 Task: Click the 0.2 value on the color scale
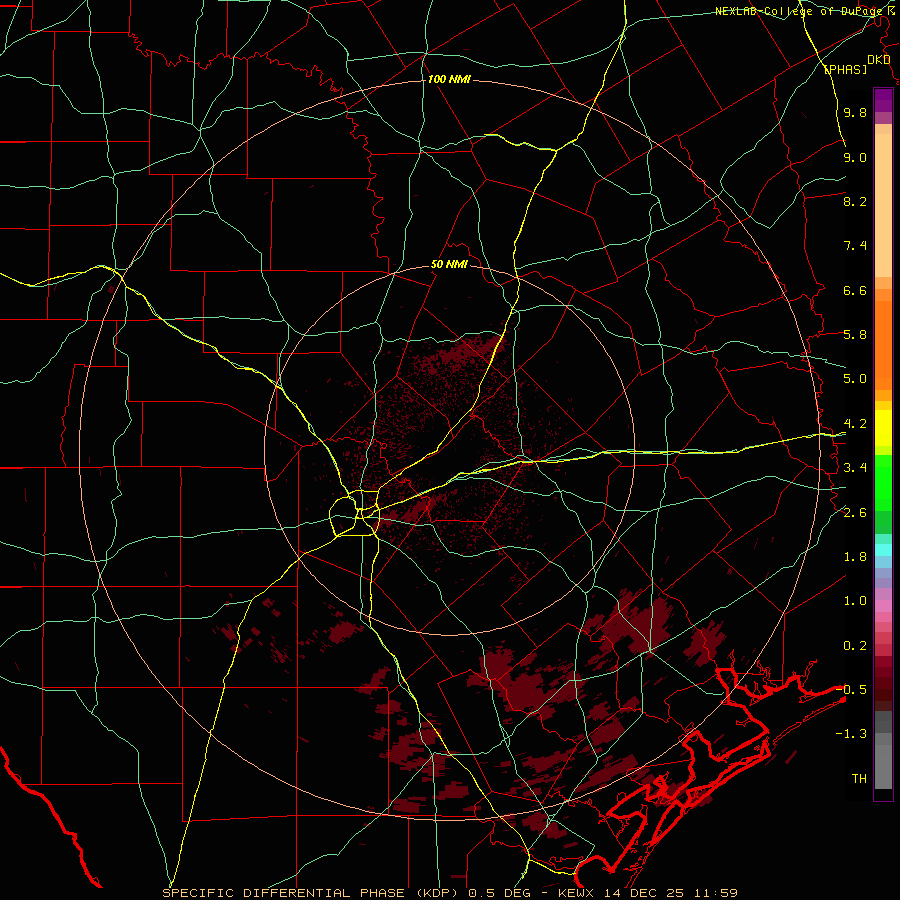point(855,646)
